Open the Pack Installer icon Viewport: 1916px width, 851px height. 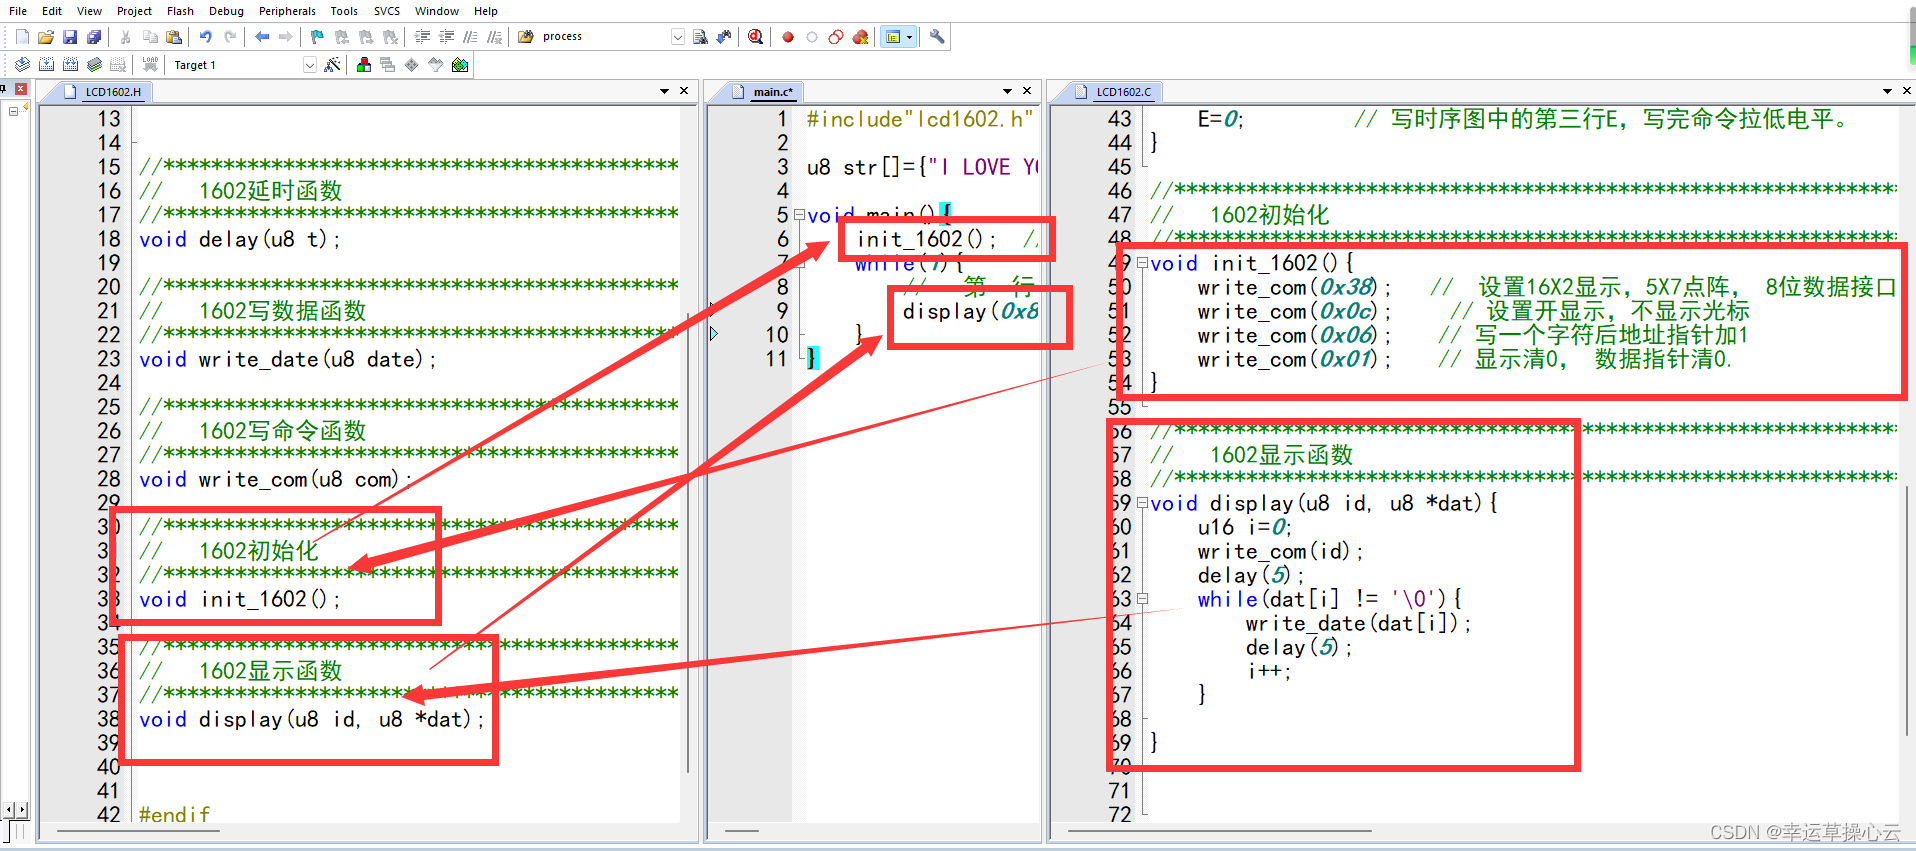point(460,65)
